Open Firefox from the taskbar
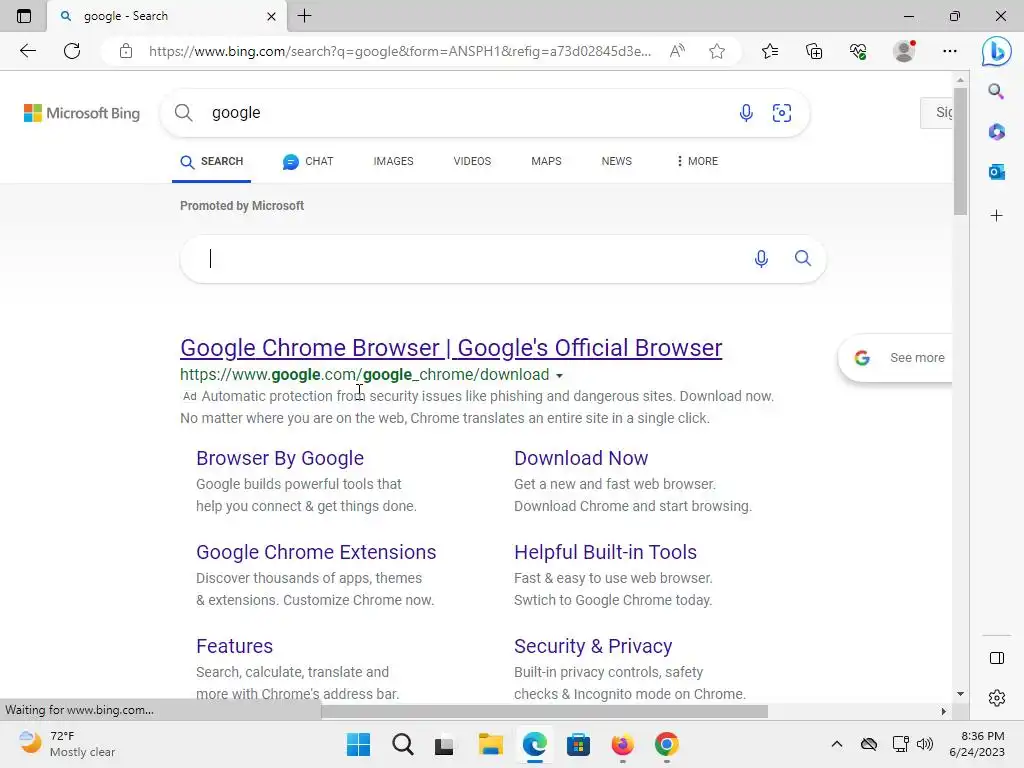The image size is (1024, 768). (622, 744)
